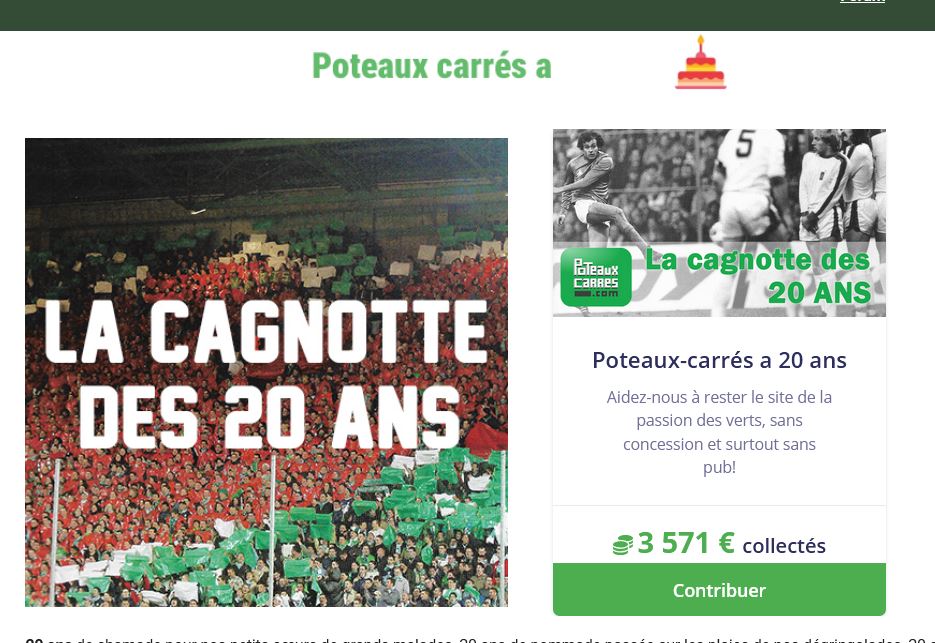935x643 pixels.
Task: Click the 'collectés' label next to amount
Action: pyautogui.click(x=784, y=546)
